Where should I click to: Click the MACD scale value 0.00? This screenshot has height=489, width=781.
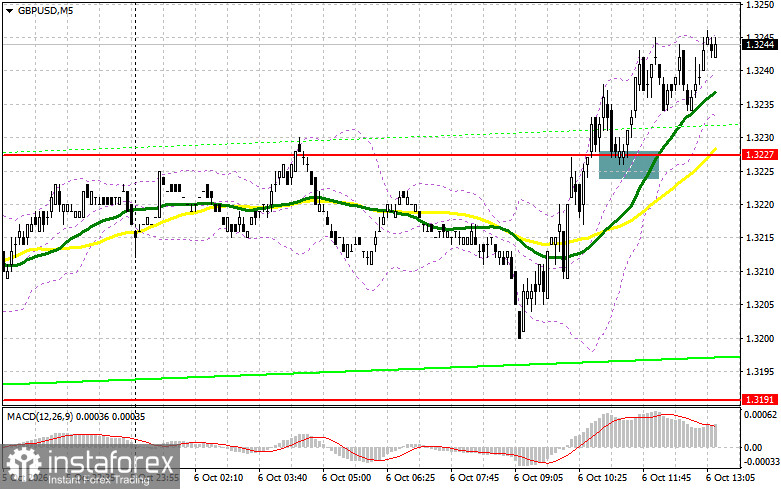753,448
